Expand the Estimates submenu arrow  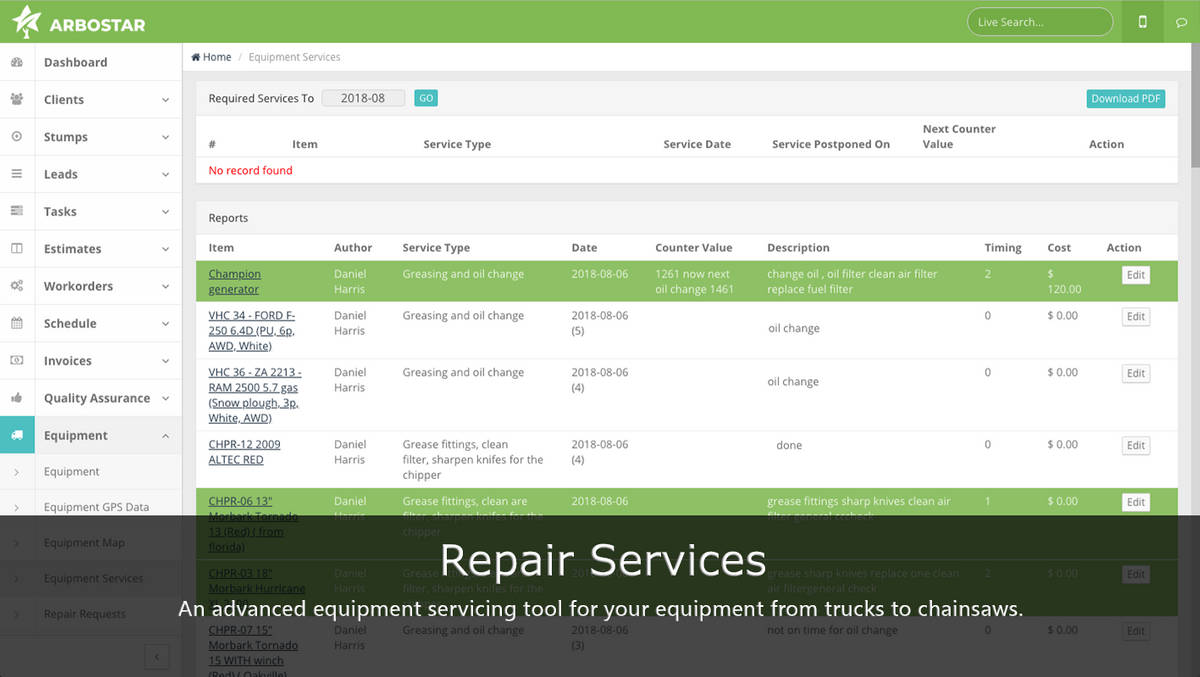165,249
